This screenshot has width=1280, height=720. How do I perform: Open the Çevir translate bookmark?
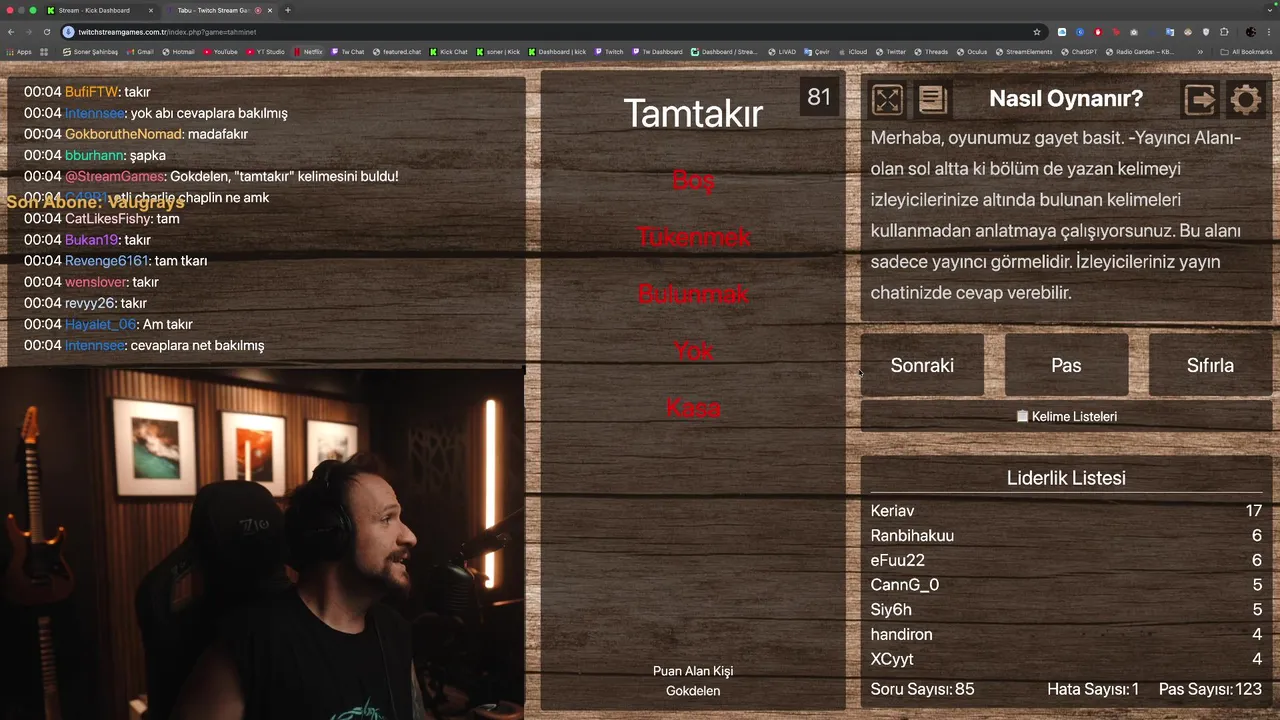[817, 51]
